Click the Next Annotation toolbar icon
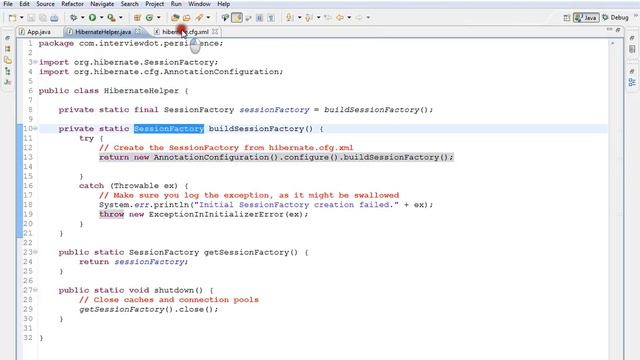The image size is (640, 360). pos(290,18)
